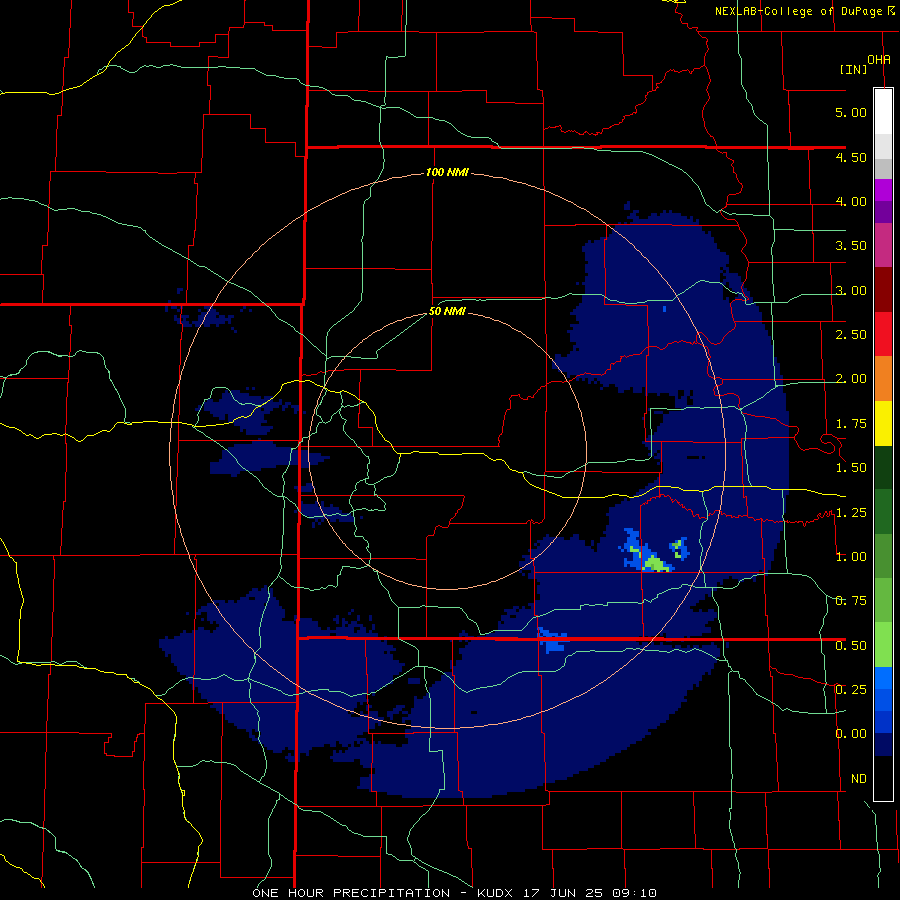Click the 2.00 legend value
Screen dimensions: 900x900
[x=851, y=379]
